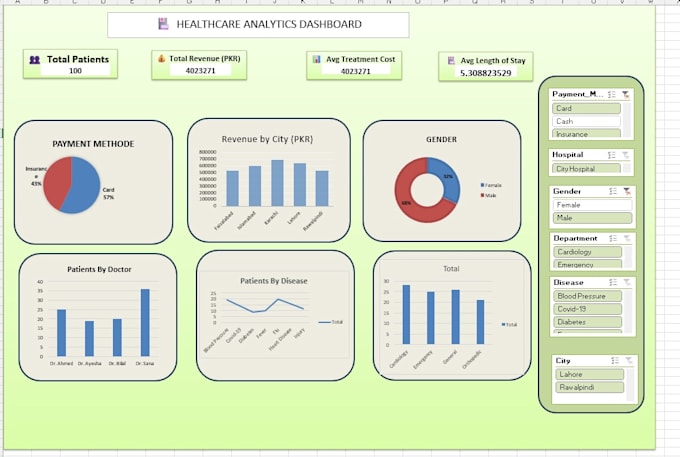Image resolution: width=680 pixels, height=457 pixels.
Task: Click the red Insurance pie slice
Action: click(x=56, y=180)
